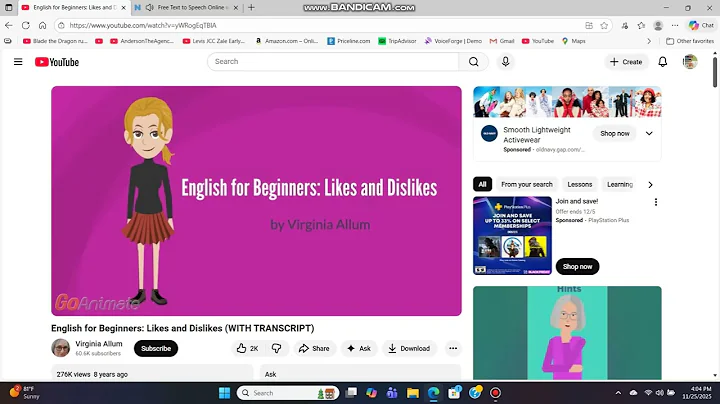Subscribe to Virginia Allum channel
Screen dimensions: 720x404
point(156,348)
